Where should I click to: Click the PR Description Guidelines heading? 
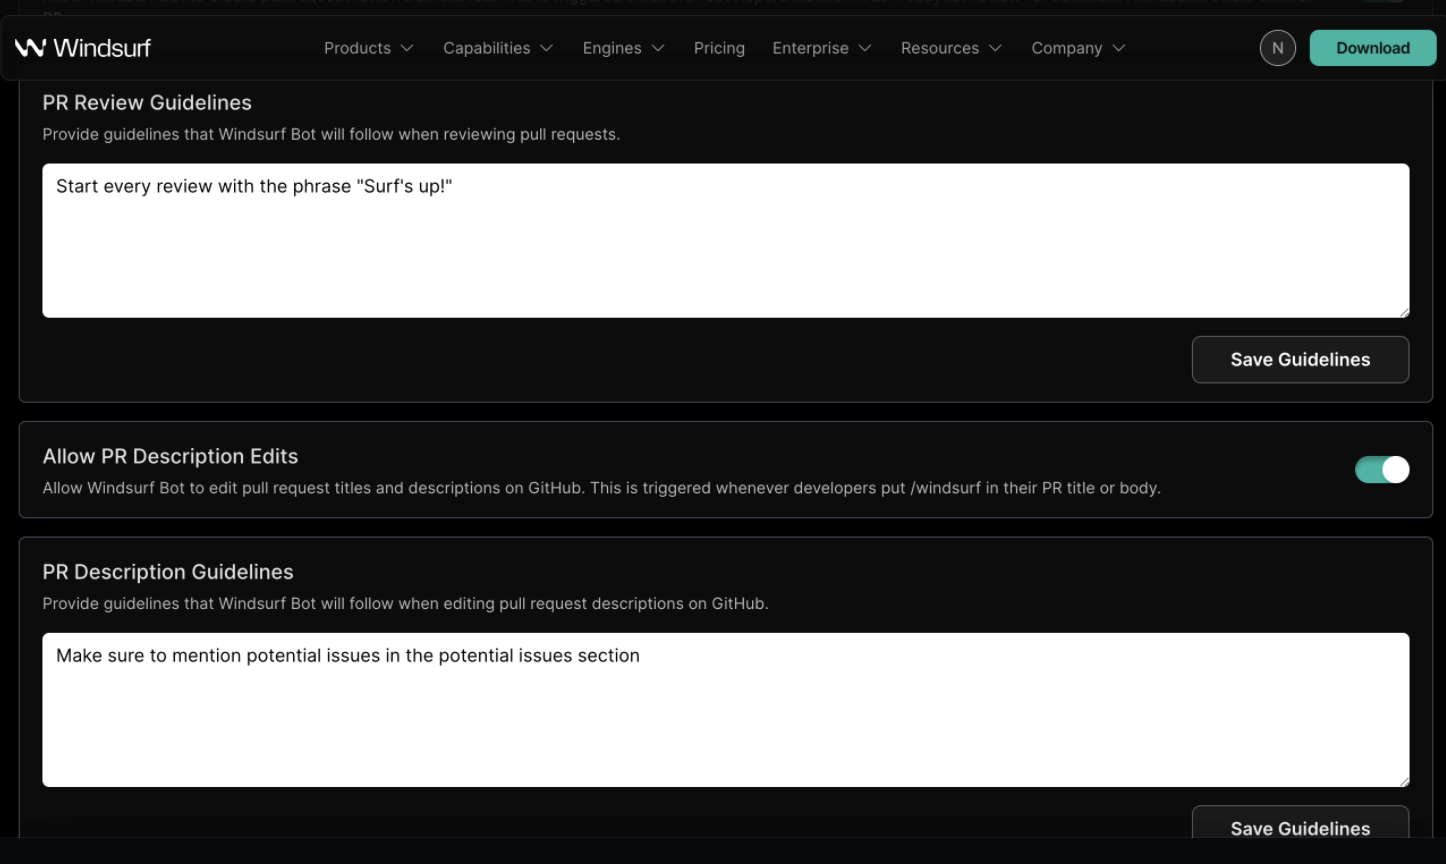coord(168,572)
